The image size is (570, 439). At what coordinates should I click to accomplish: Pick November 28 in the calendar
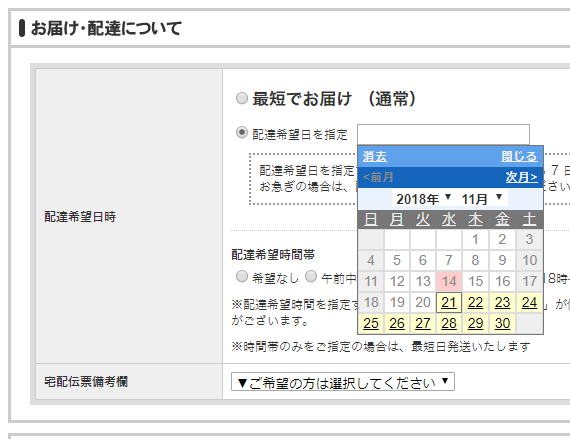click(x=449, y=323)
